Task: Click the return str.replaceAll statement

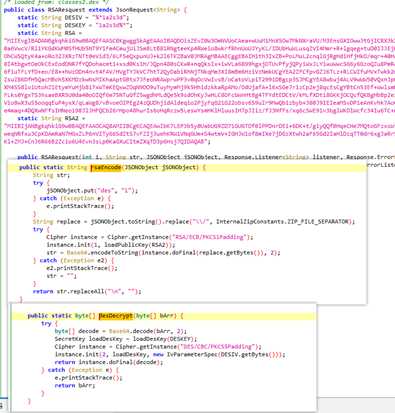Action: pos(87,291)
